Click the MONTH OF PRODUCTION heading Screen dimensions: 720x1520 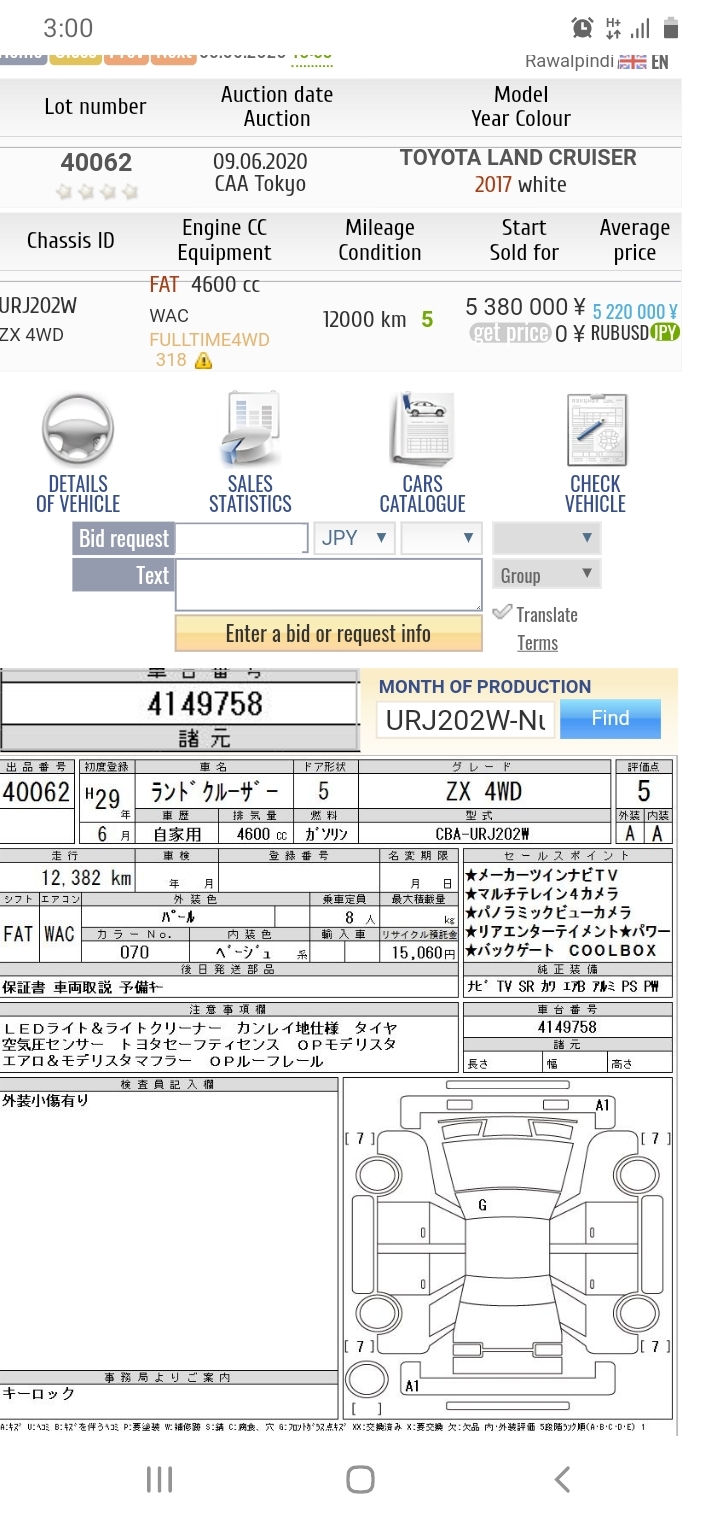485,686
